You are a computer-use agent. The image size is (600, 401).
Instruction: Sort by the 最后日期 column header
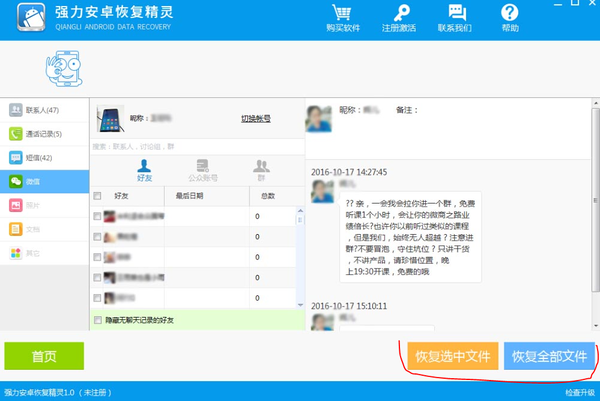pos(207,196)
